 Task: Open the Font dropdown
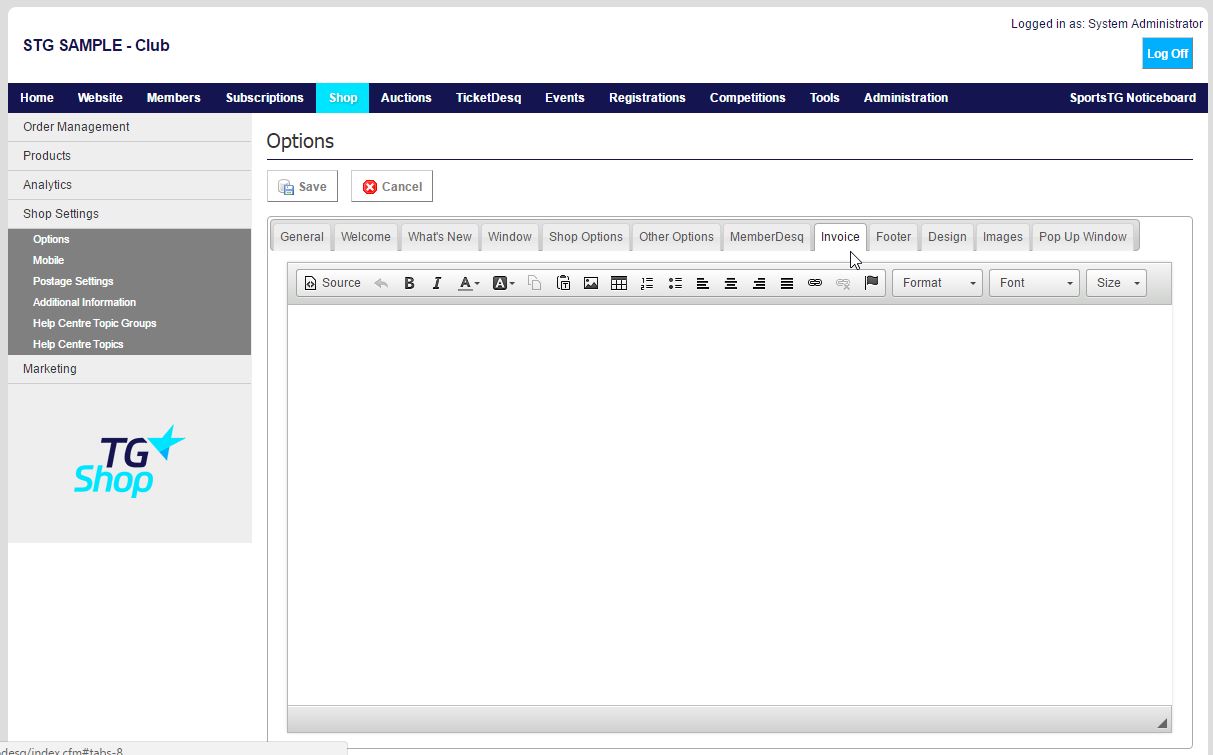coord(1034,283)
